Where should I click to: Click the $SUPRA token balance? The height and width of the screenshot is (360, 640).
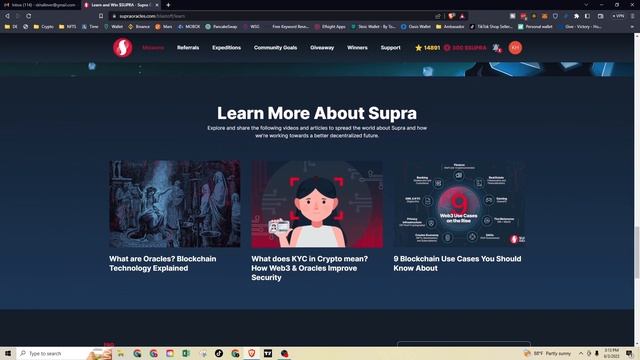tap(465, 48)
